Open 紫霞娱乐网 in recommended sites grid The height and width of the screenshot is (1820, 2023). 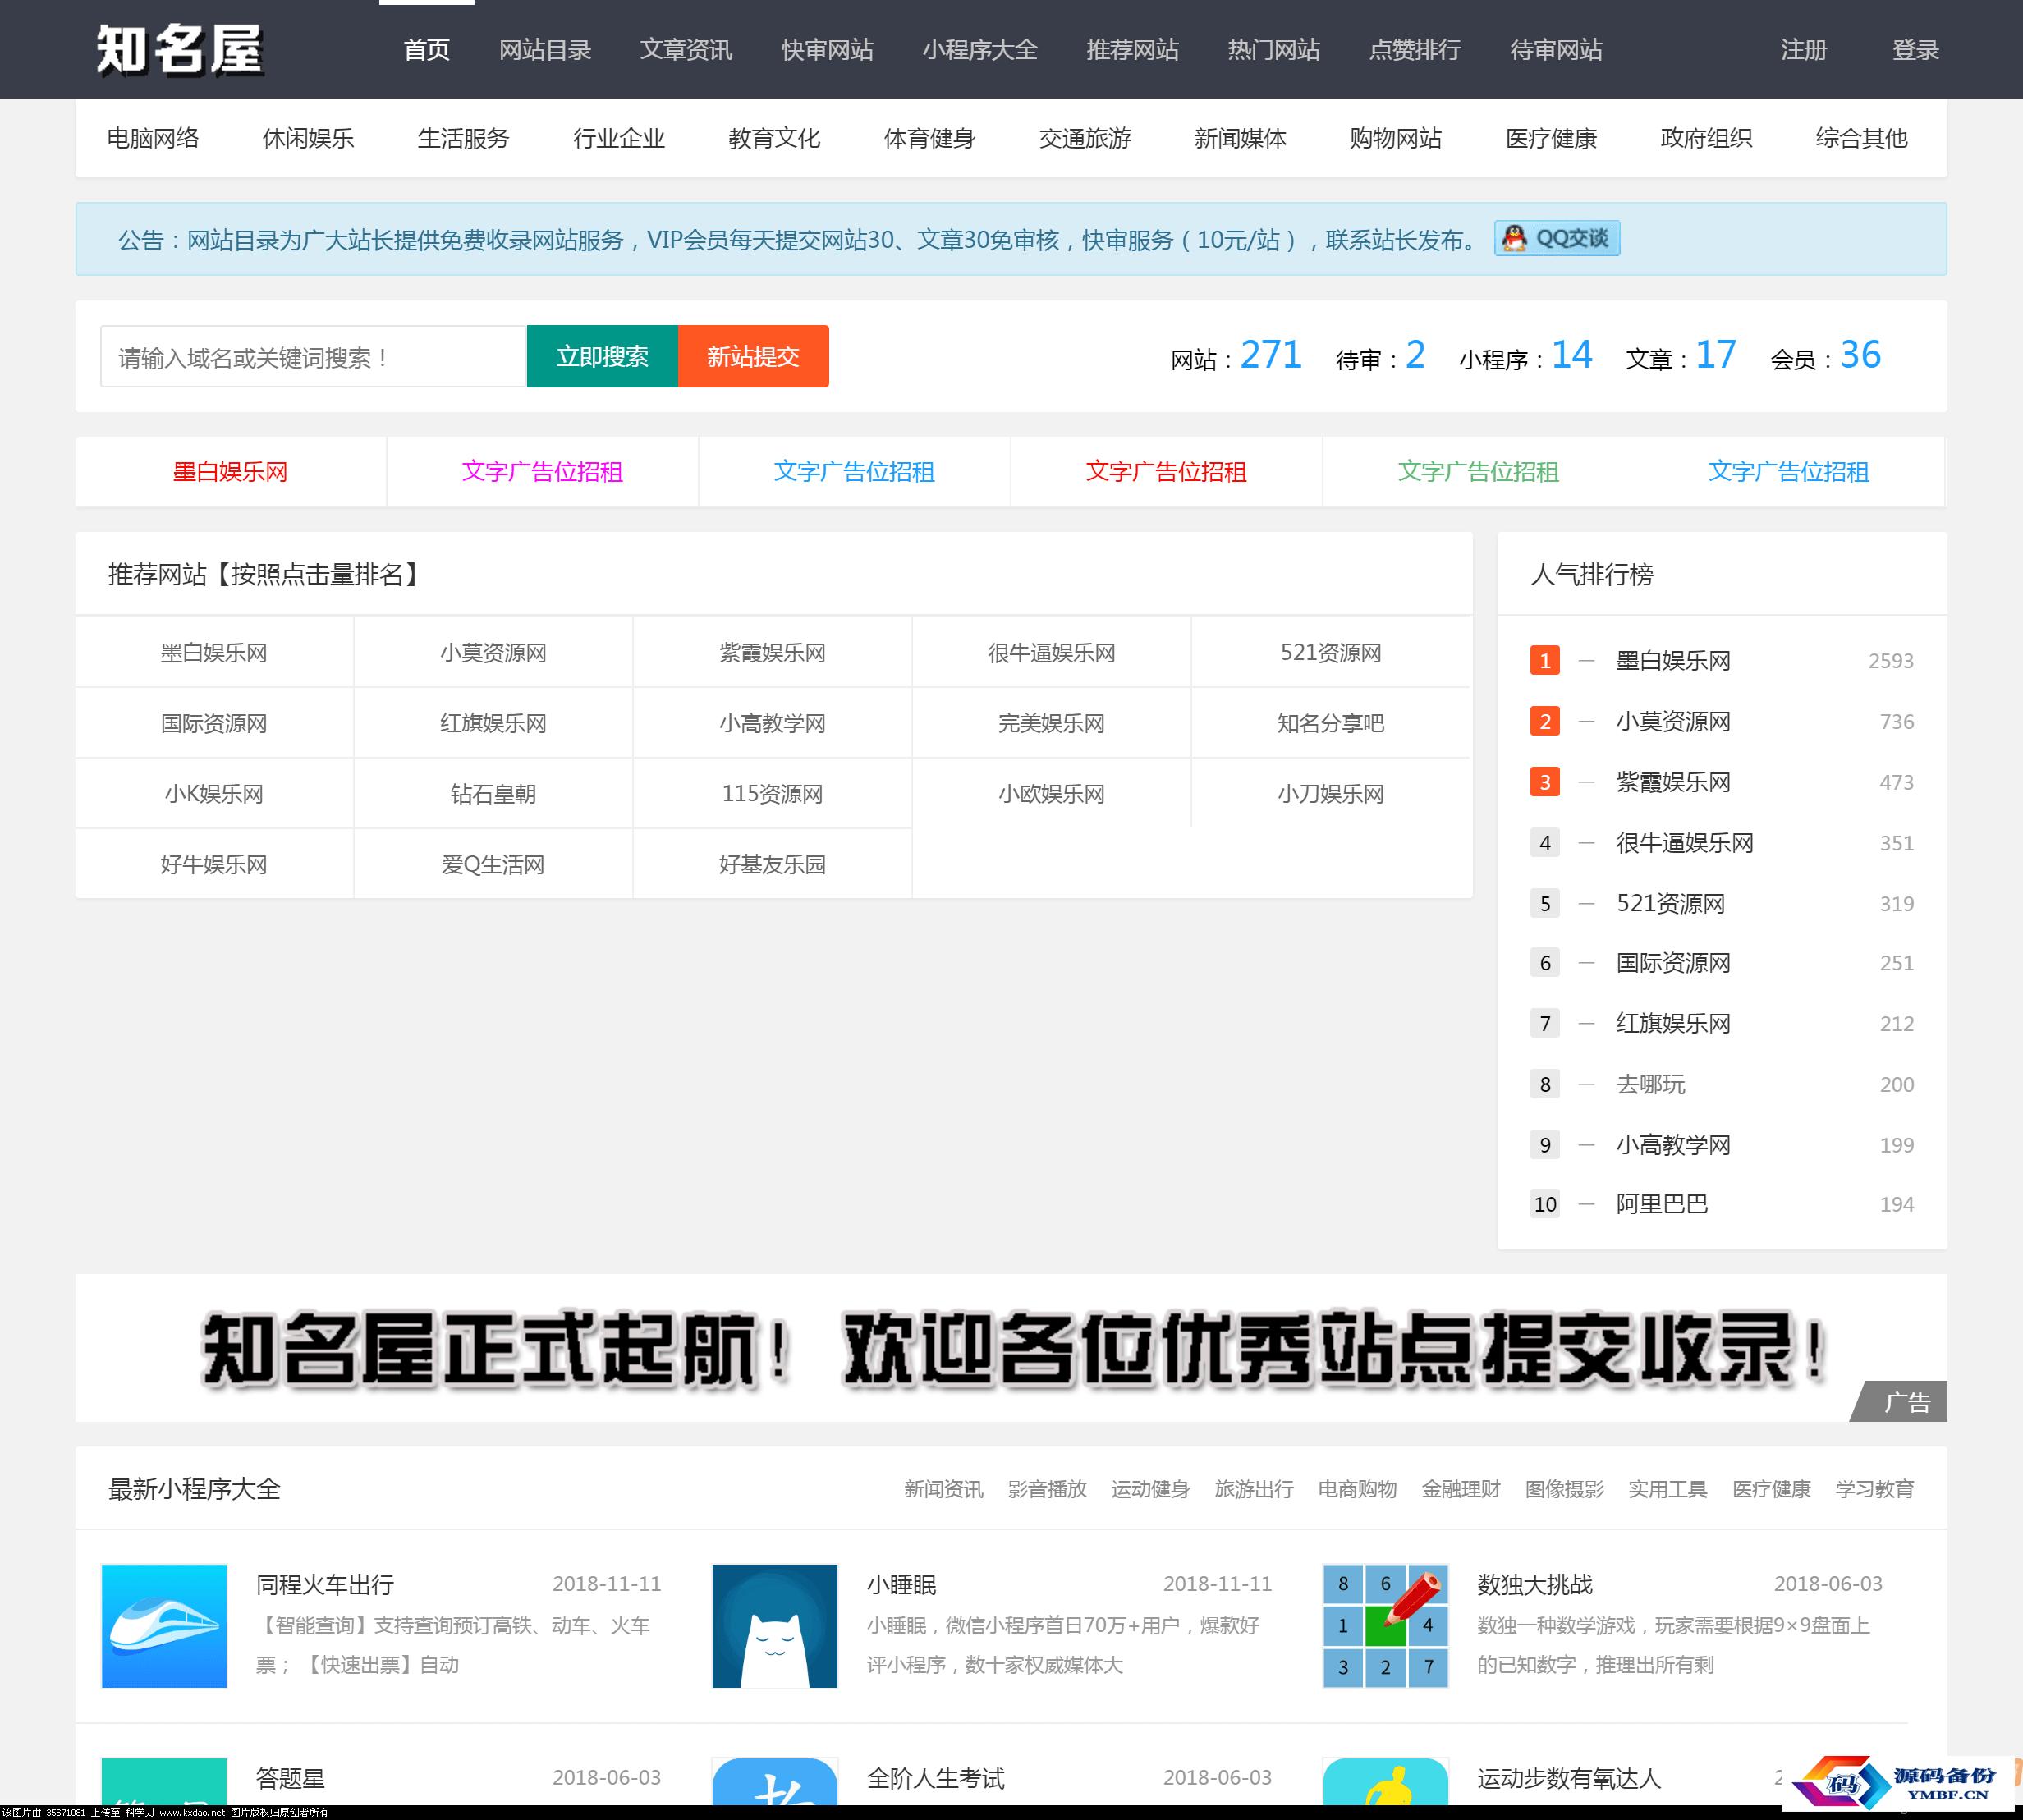pos(772,653)
